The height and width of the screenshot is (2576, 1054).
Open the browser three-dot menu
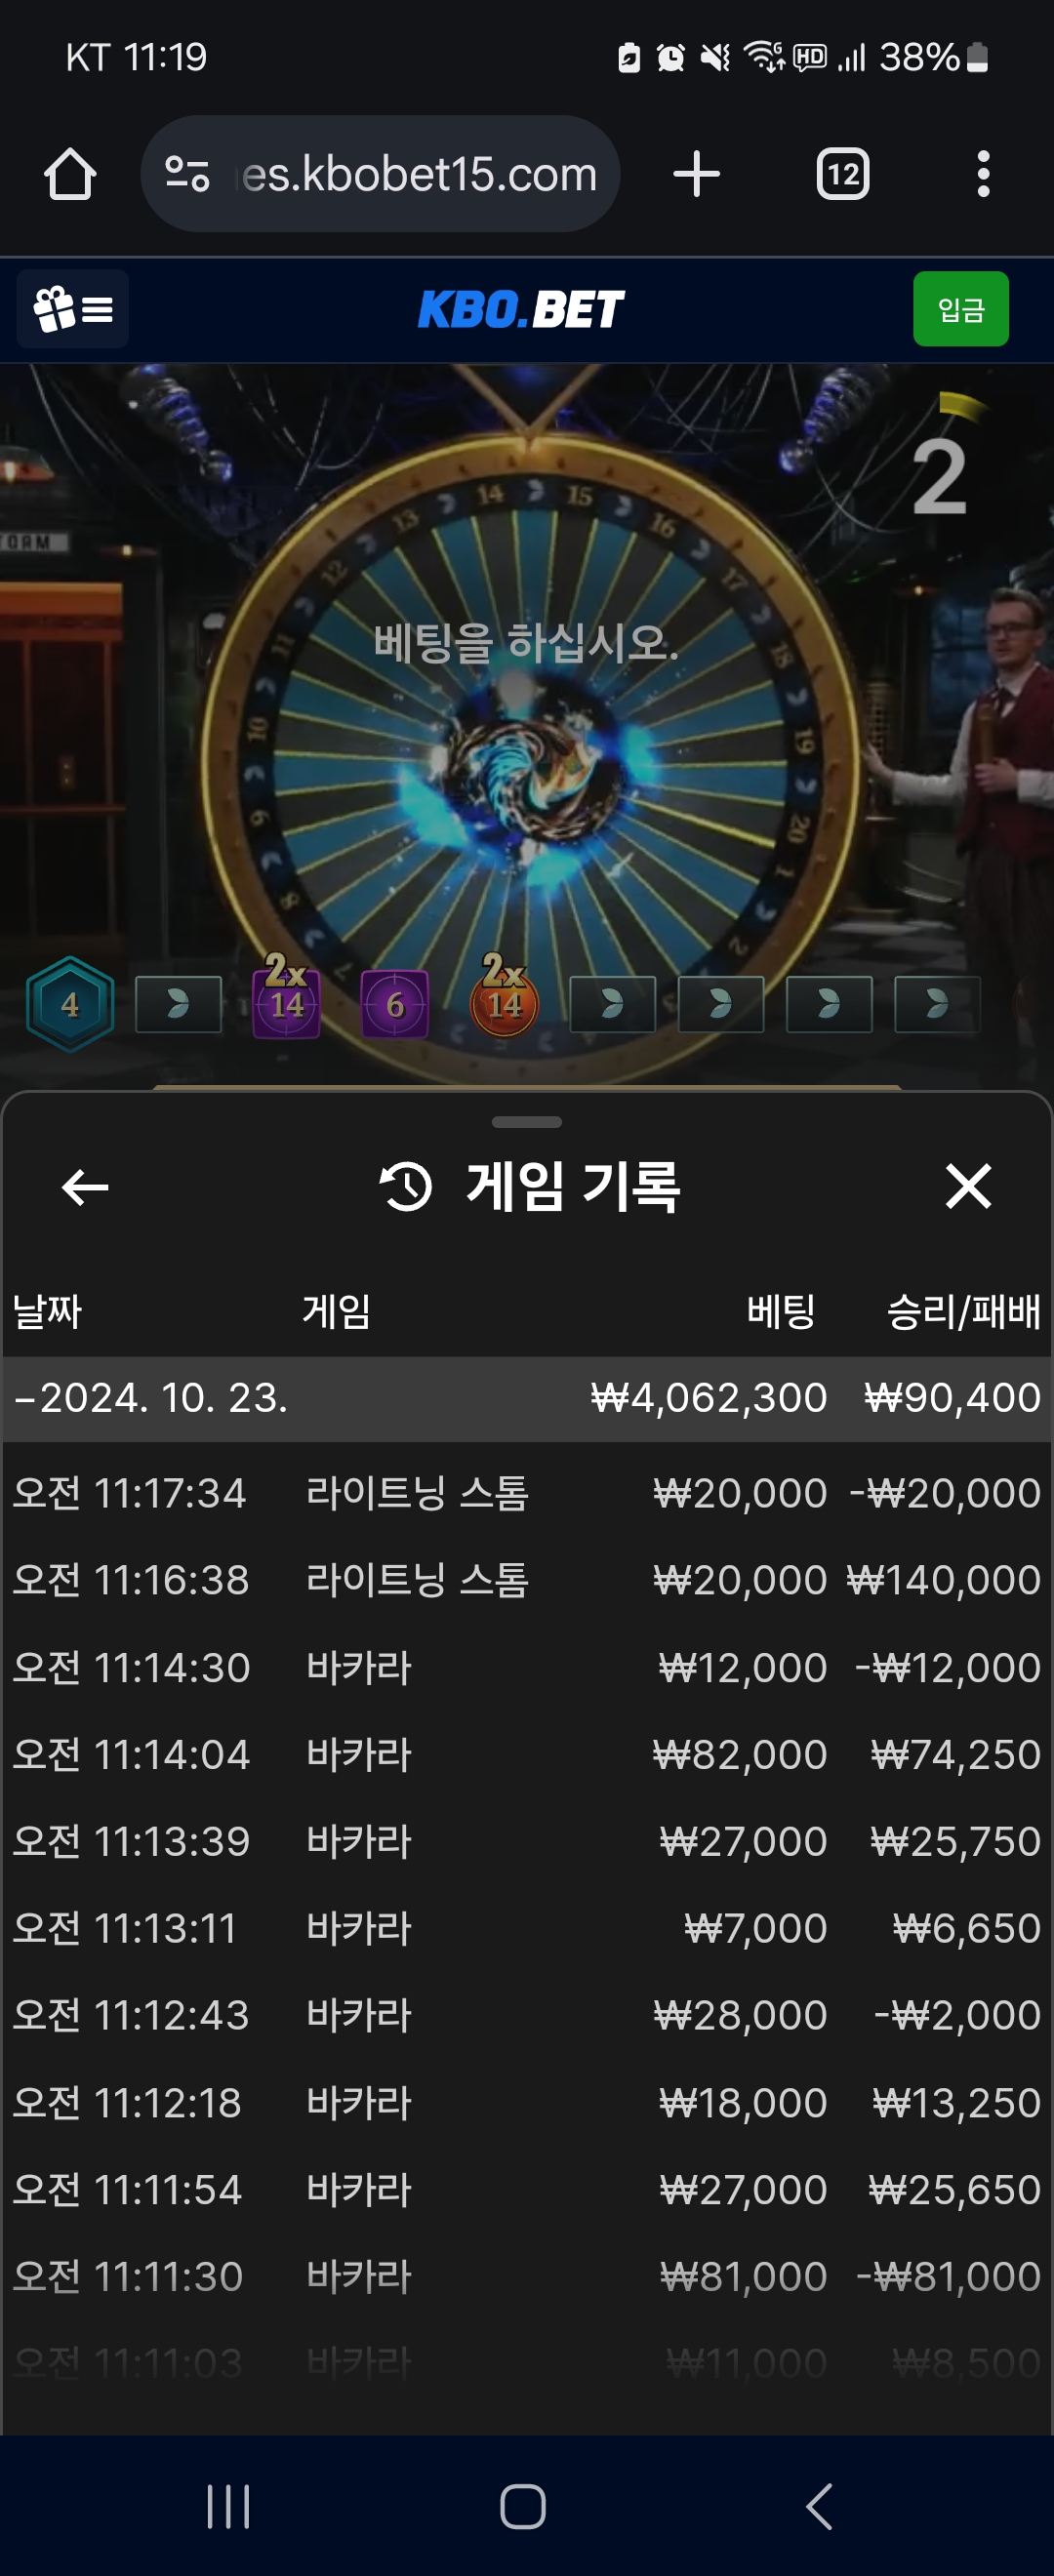(983, 174)
